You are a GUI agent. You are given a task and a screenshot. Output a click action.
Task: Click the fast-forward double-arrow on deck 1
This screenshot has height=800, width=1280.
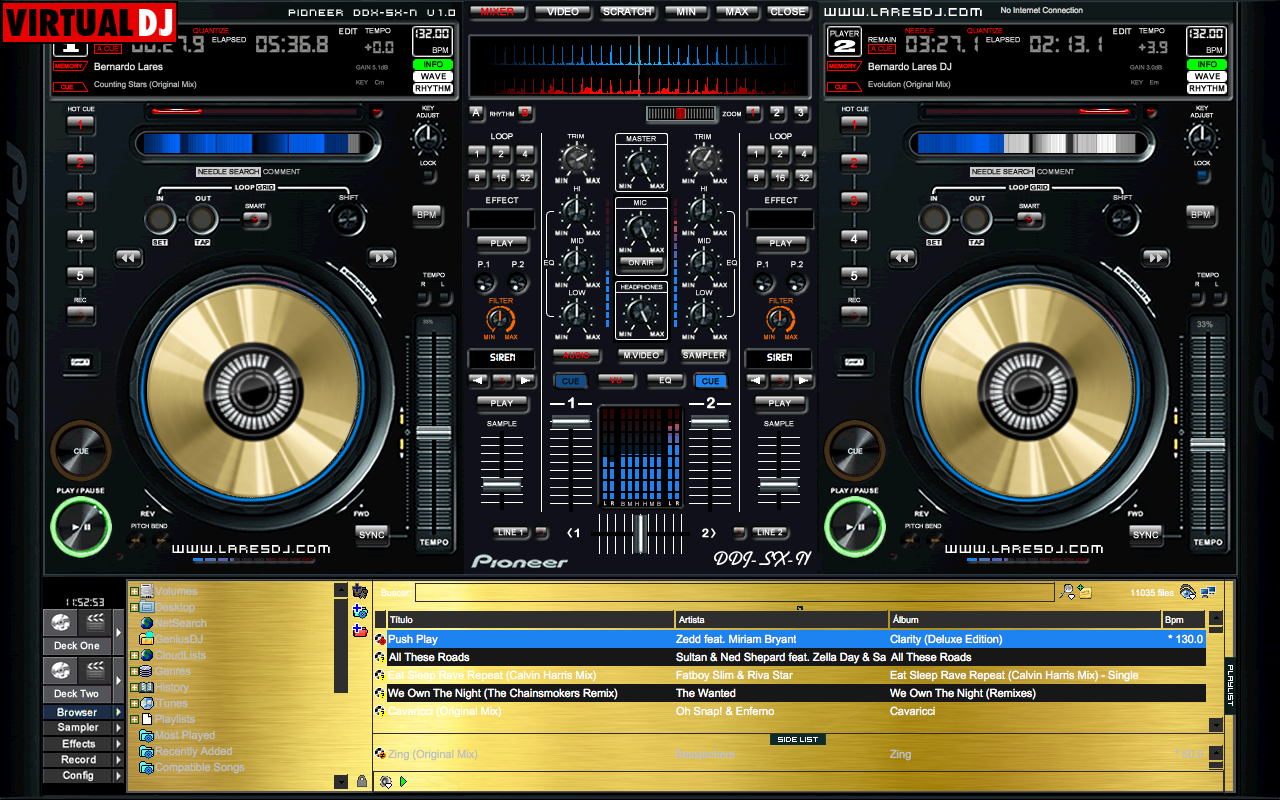coord(381,258)
